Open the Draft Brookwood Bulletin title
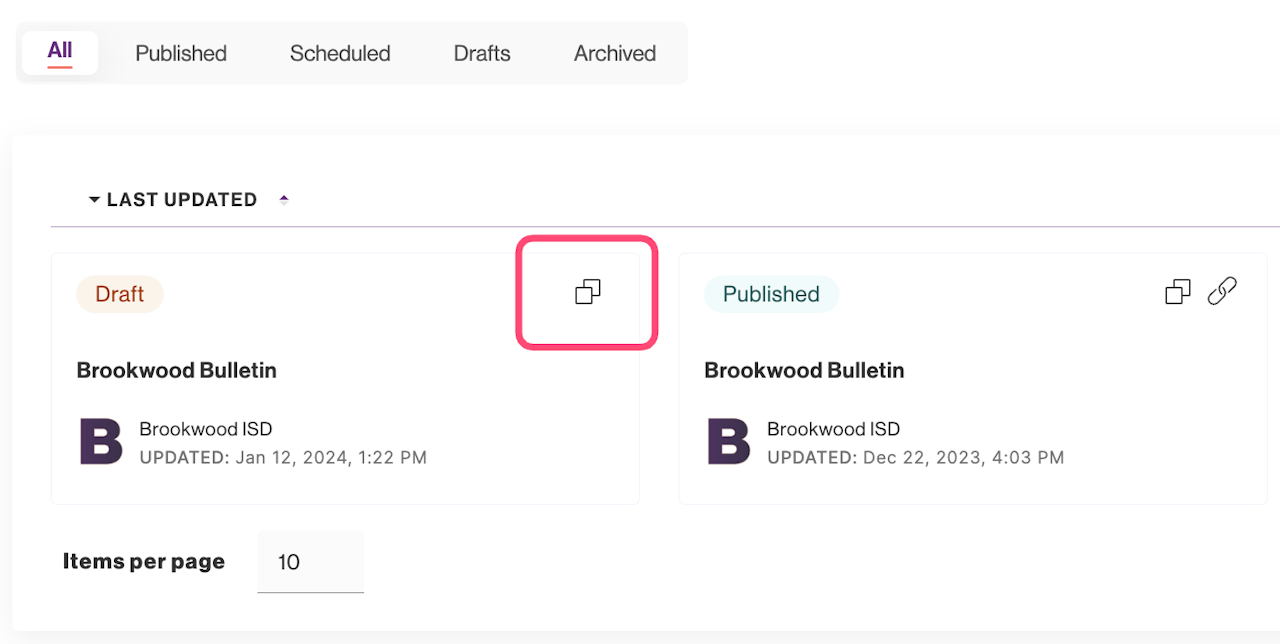Image resolution: width=1280 pixels, height=644 pixels. pos(177,370)
